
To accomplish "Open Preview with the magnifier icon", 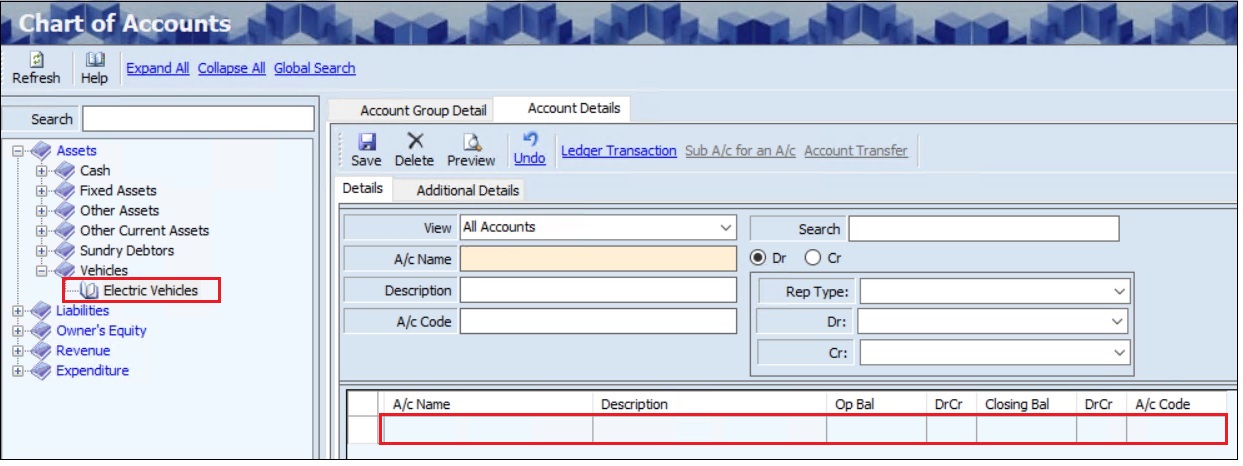I will click(471, 143).
